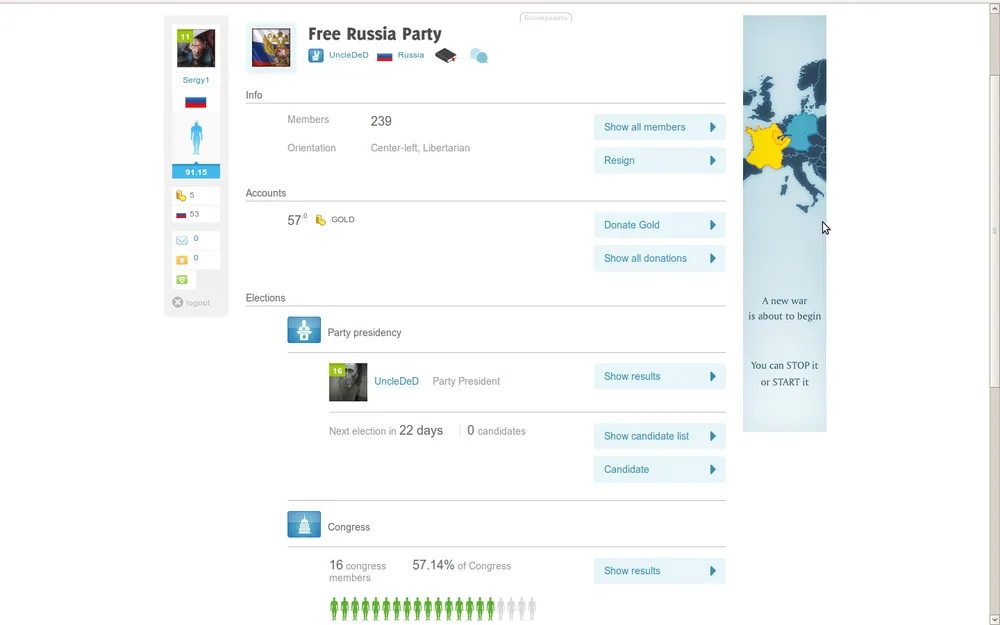The width and height of the screenshot is (1000, 625).
Task: Open the party chat bubbles icon
Action: click(479, 56)
